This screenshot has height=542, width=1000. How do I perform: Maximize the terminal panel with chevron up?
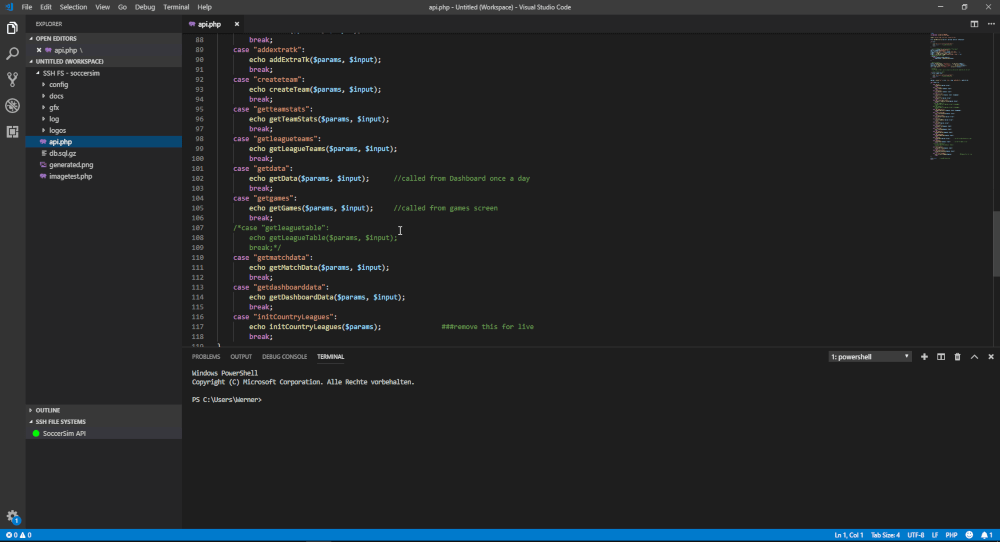pos(974,356)
